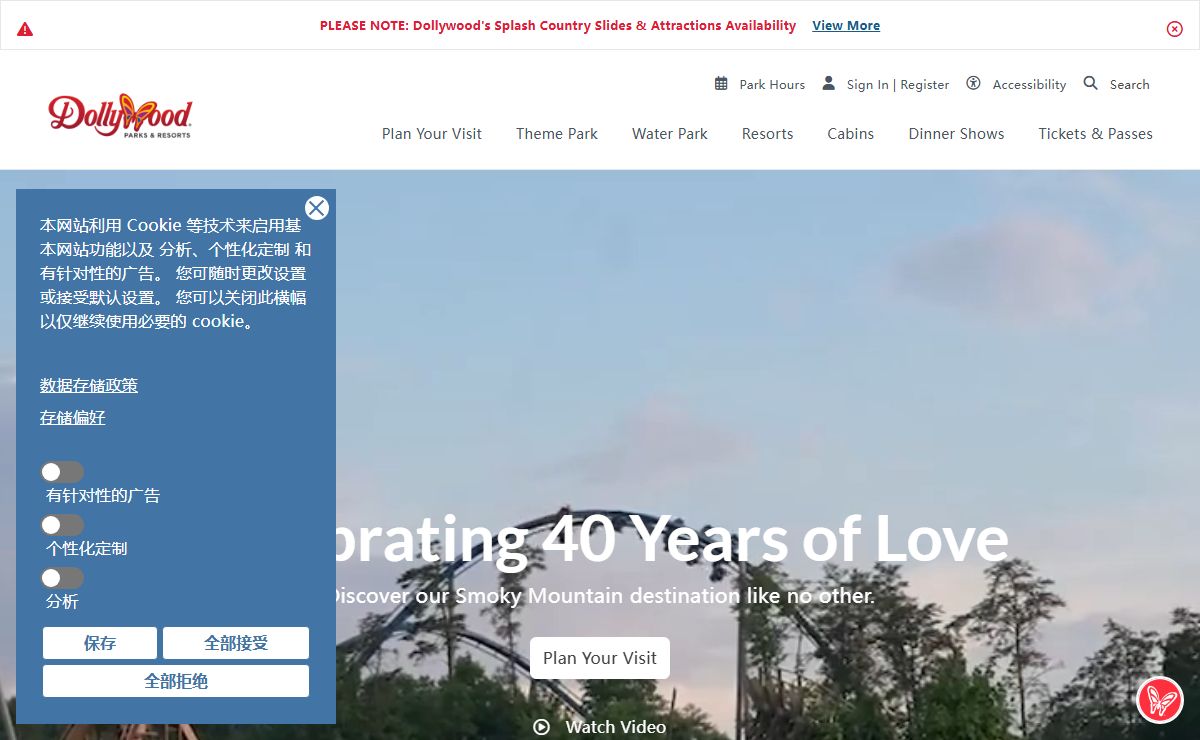Open Search text link
This screenshot has height=740, width=1200.
tap(1130, 85)
